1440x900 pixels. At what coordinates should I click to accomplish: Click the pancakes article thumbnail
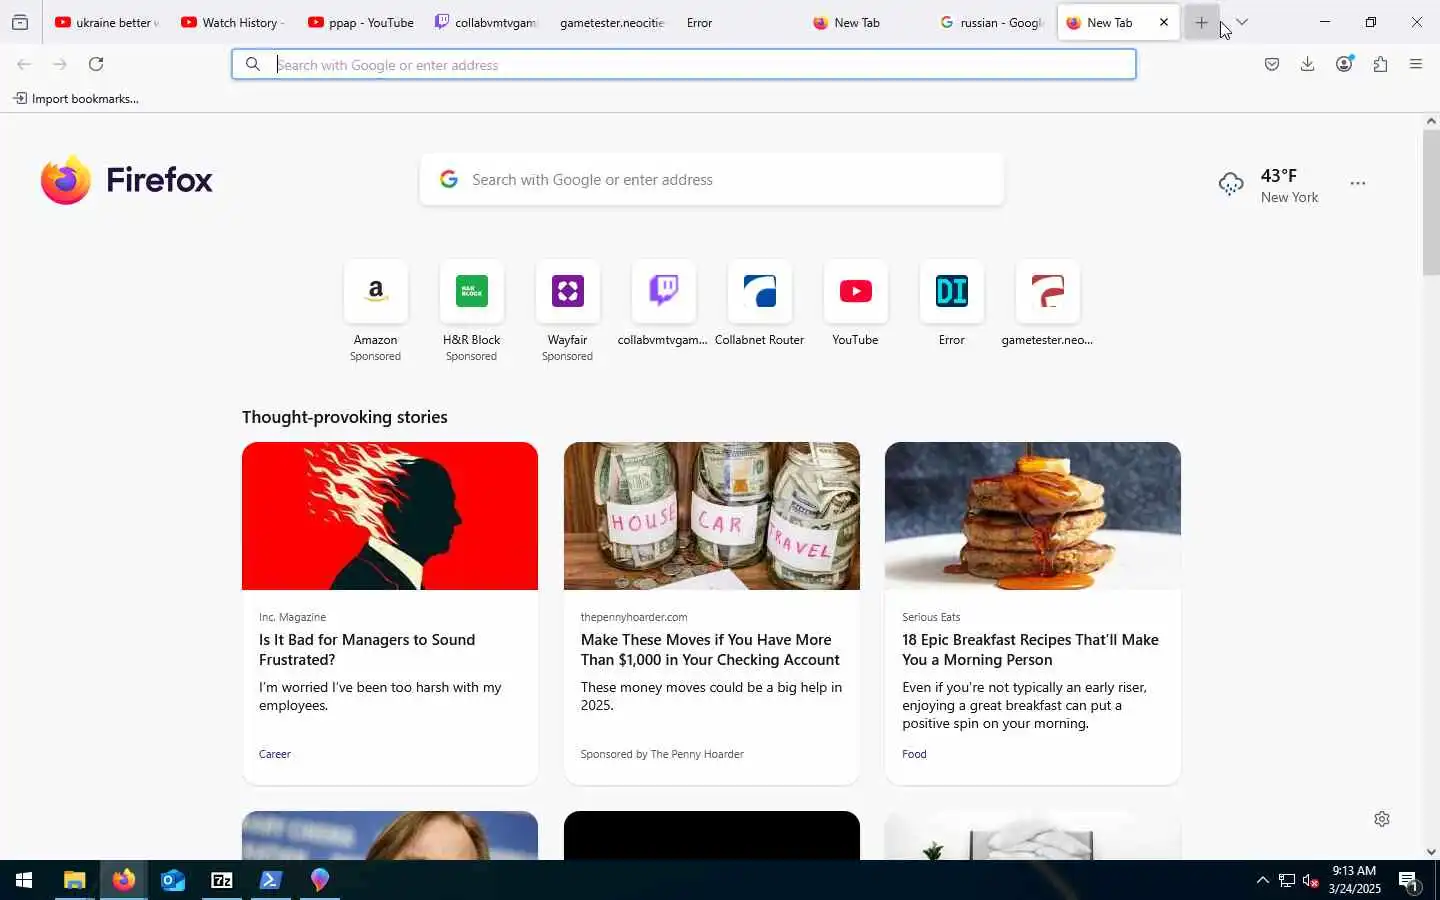coord(1033,516)
